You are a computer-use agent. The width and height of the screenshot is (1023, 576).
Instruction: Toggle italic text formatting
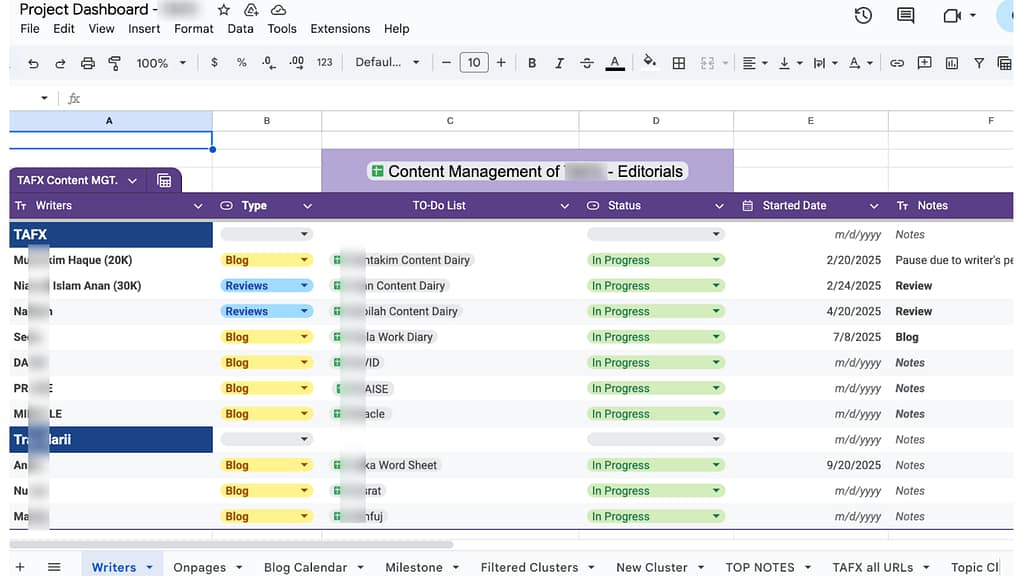click(x=559, y=63)
